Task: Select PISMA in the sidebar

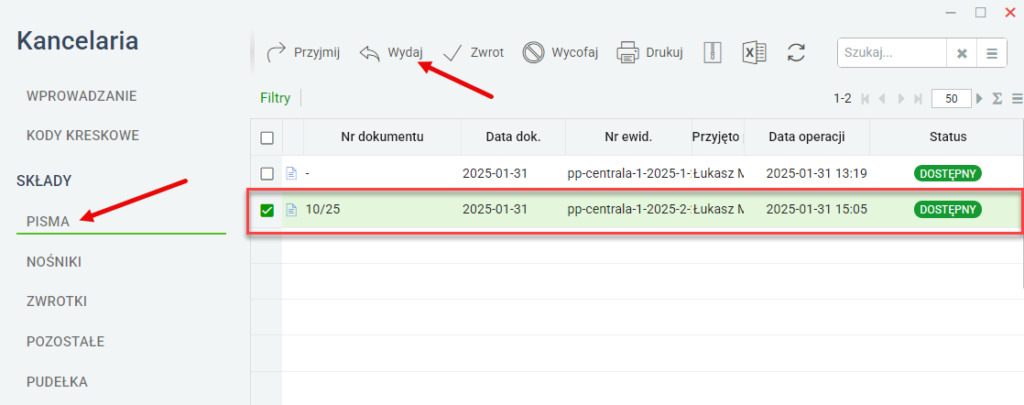Action: click(48, 221)
